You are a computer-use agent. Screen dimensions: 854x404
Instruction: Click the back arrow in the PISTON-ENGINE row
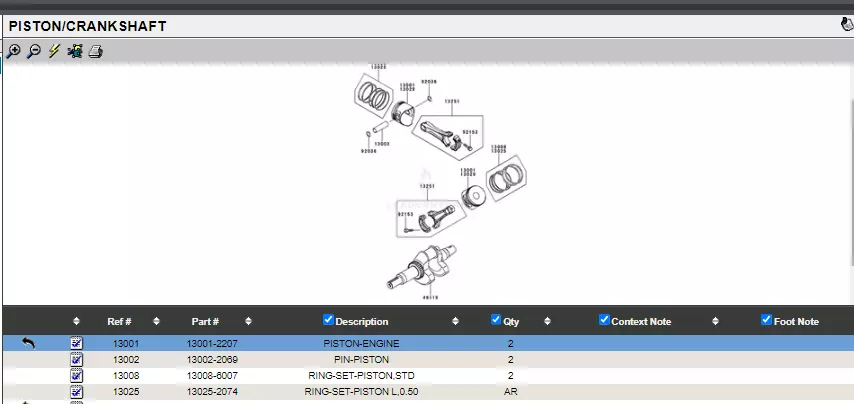[x=28, y=343]
